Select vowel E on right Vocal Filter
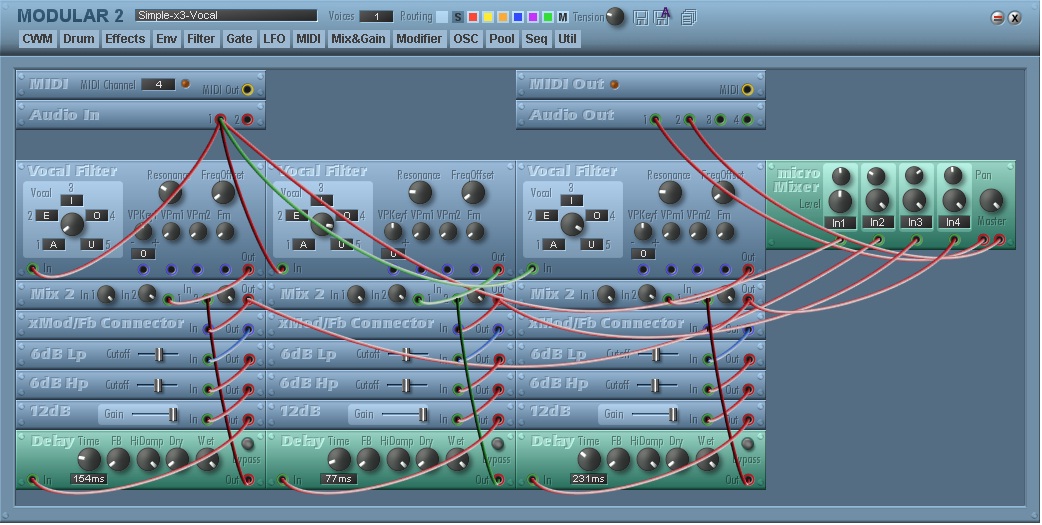 tap(546, 215)
